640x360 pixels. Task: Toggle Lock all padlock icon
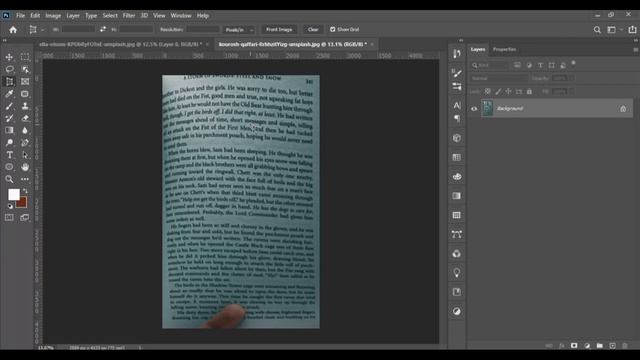tap(529, 92)
